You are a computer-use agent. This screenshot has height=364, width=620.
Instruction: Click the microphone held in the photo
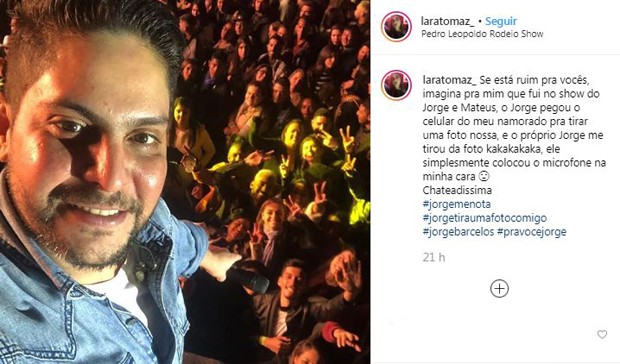point(248,277)
